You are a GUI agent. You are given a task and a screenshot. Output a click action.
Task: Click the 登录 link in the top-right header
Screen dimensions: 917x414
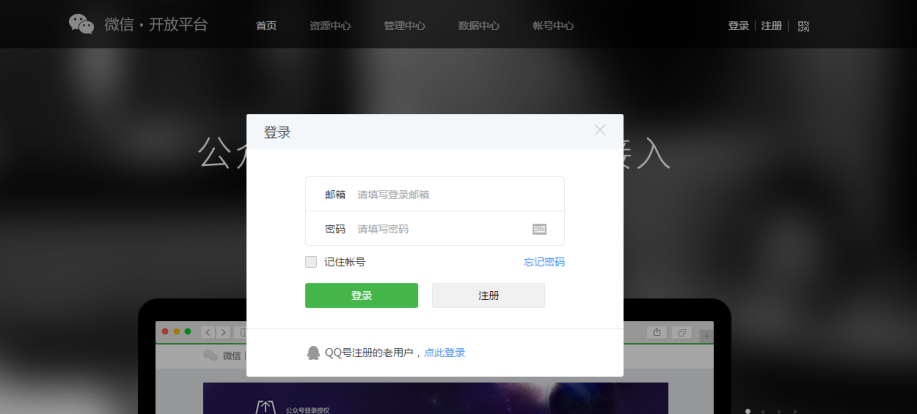point(738,26)
